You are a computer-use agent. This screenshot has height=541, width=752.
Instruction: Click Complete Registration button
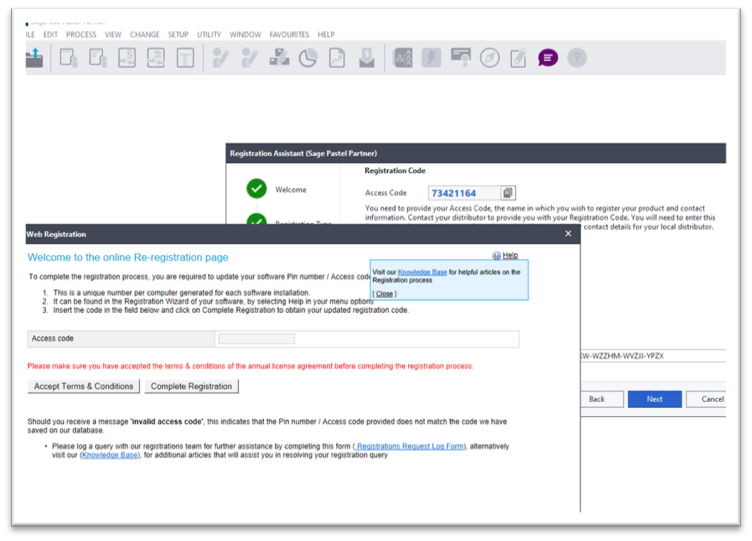[191, 386]
